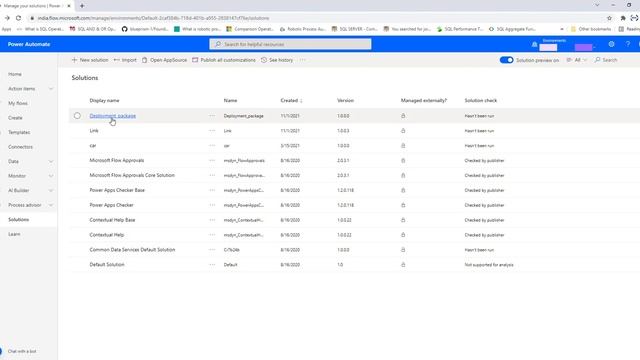The image size is (640, 360).
Task: Sort by the Display name column header
Action: [x=104, y=100]
